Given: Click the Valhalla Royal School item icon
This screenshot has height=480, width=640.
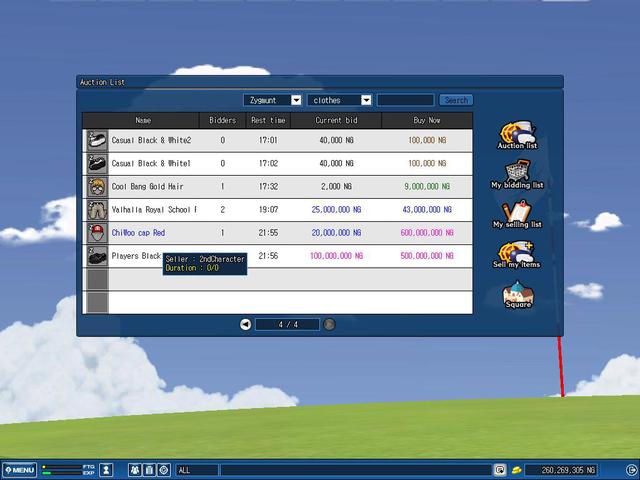Looking at the screenshot, I should pos(96,210).
